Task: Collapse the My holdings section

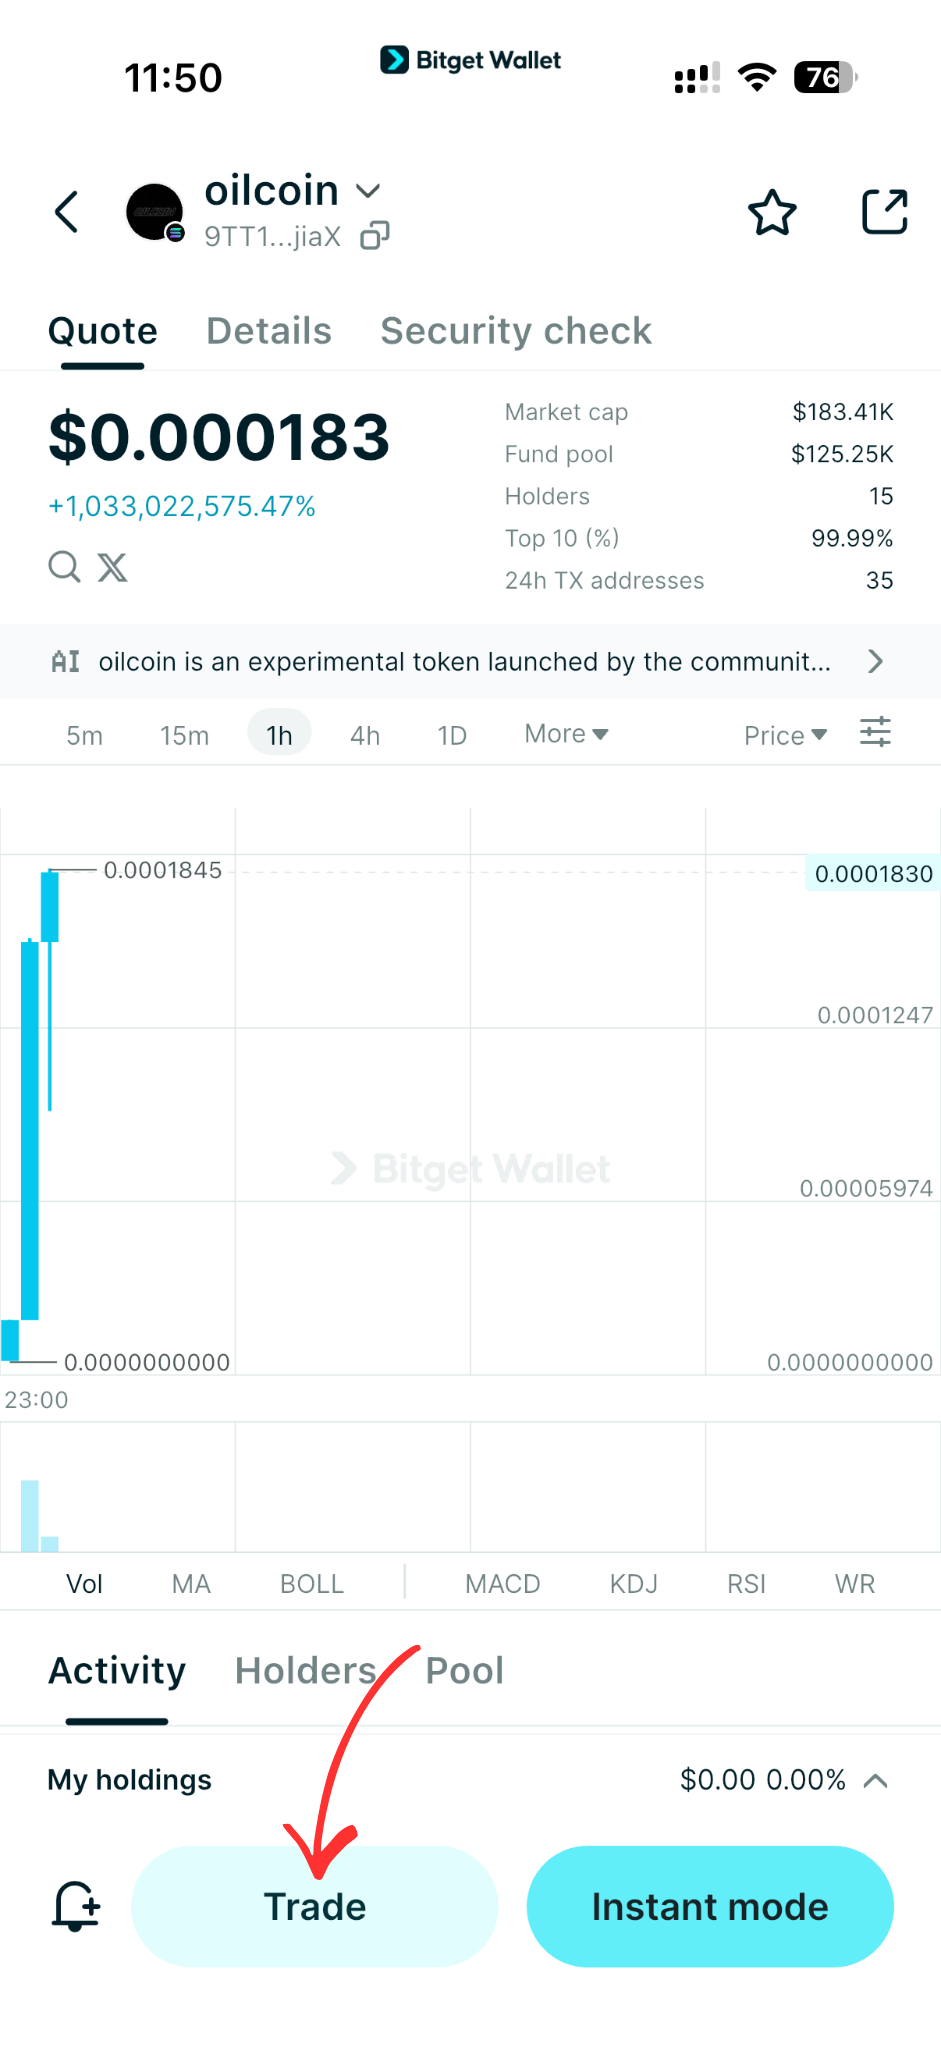Action: click(877, 1779)
